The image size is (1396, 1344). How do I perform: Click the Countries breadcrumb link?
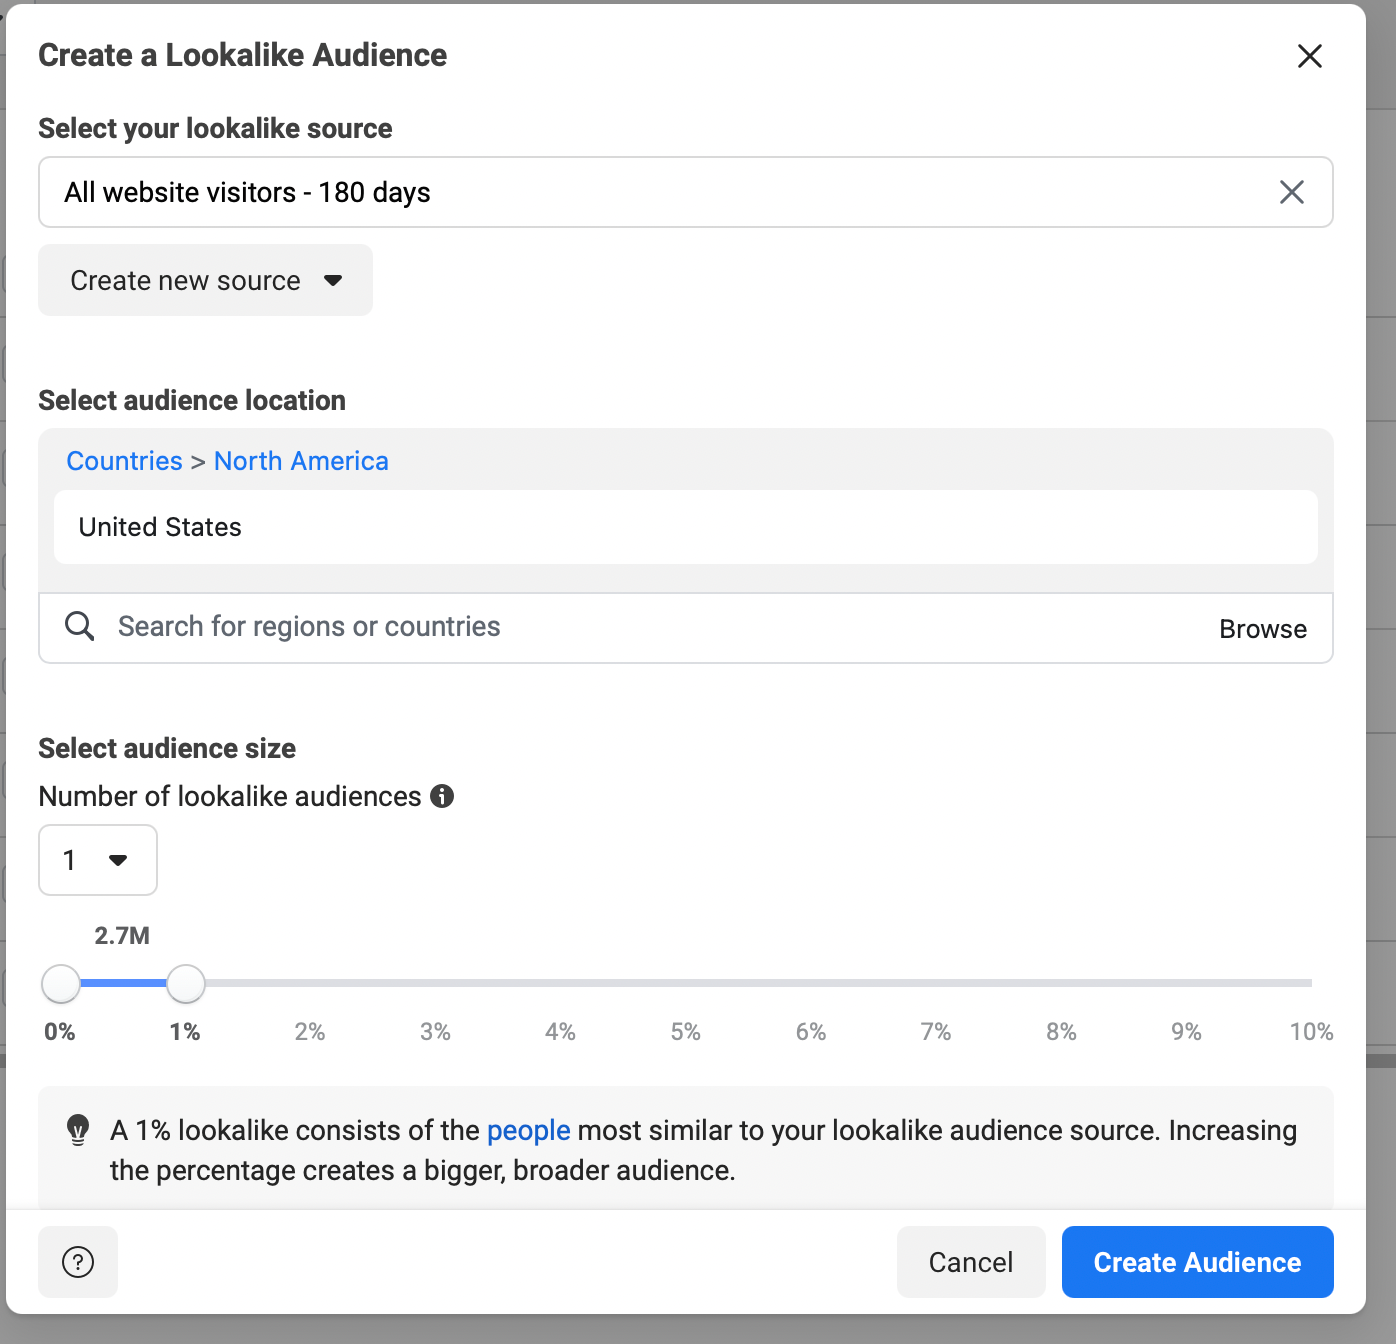click(124, 461)
